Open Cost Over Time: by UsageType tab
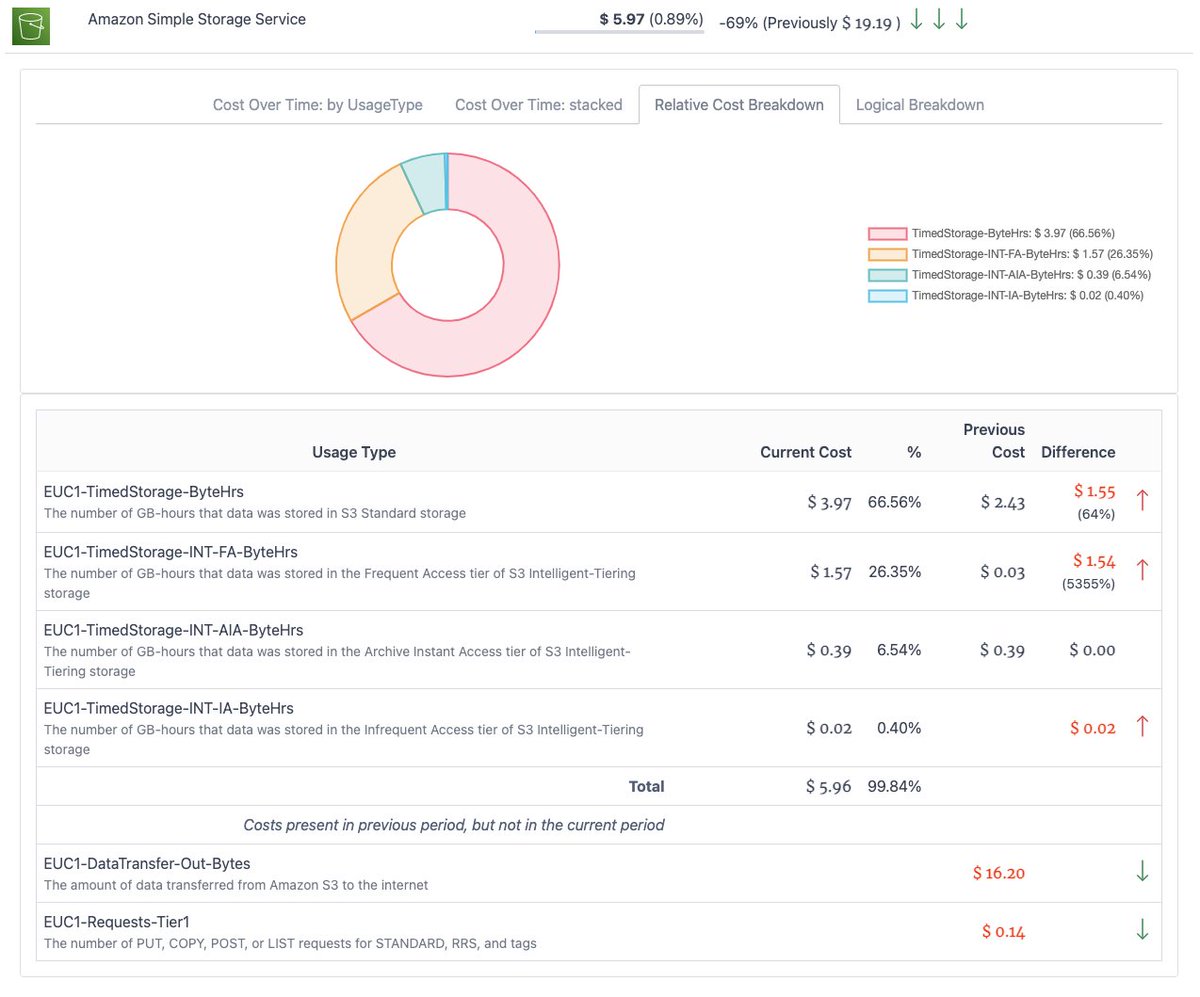Viewport: 1200px width, 997px height. point(318,104)
